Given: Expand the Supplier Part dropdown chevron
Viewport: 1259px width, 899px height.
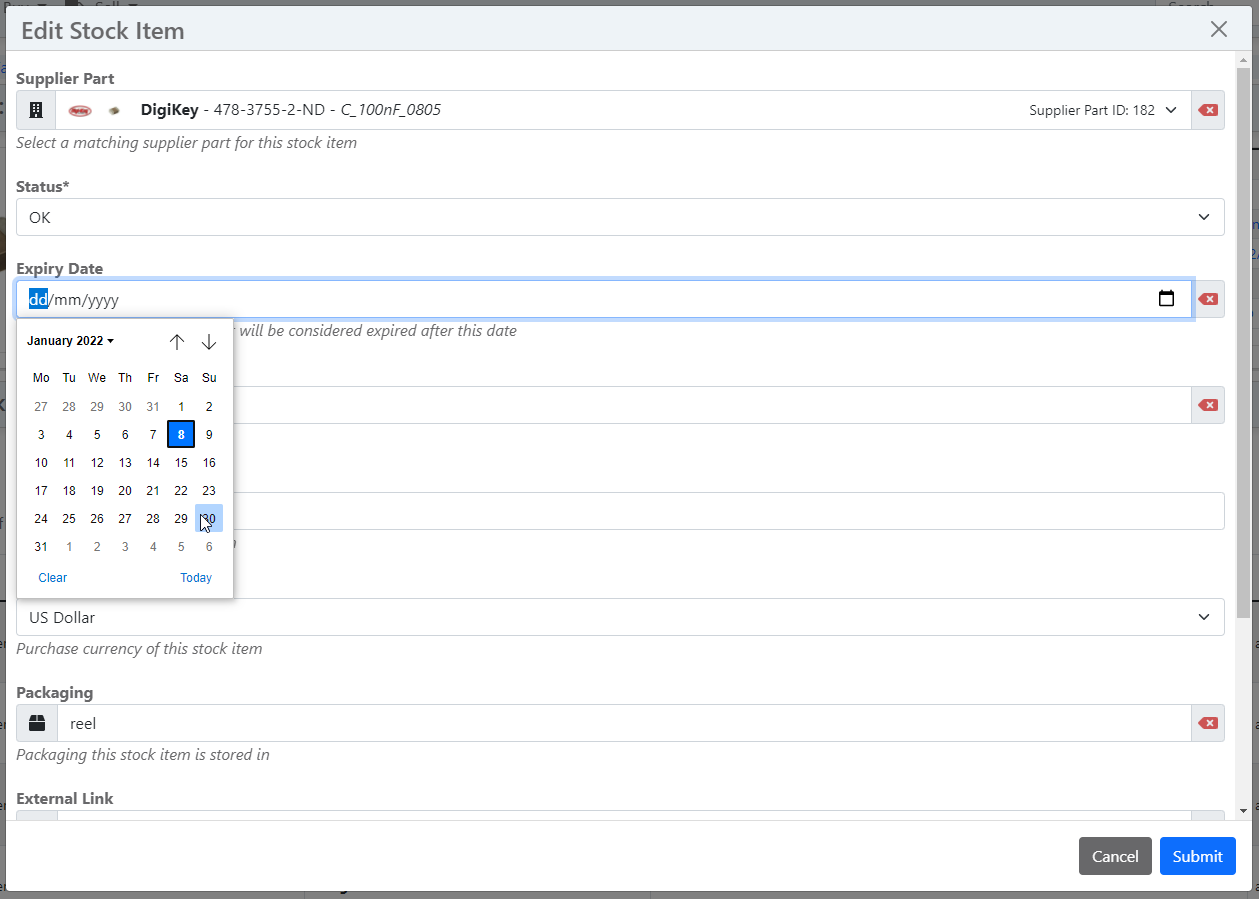Looking at the screenshot, I should pos(1171,110).
